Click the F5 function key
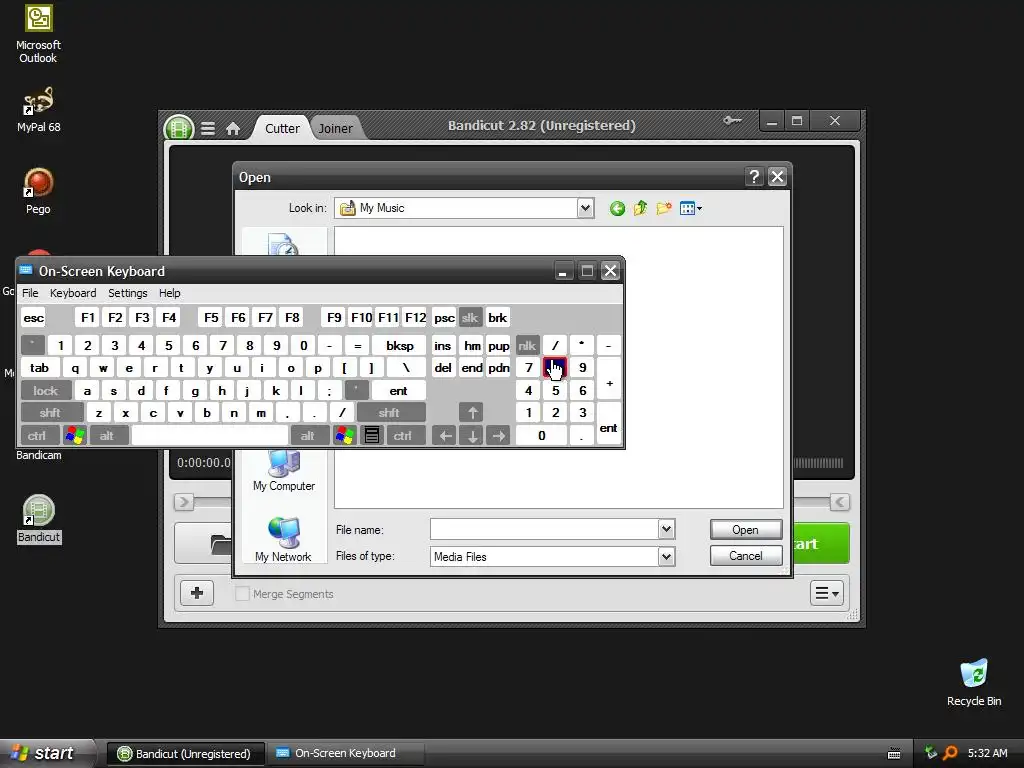The height and width of the screenshot is (768, 1024). (211, 318)
